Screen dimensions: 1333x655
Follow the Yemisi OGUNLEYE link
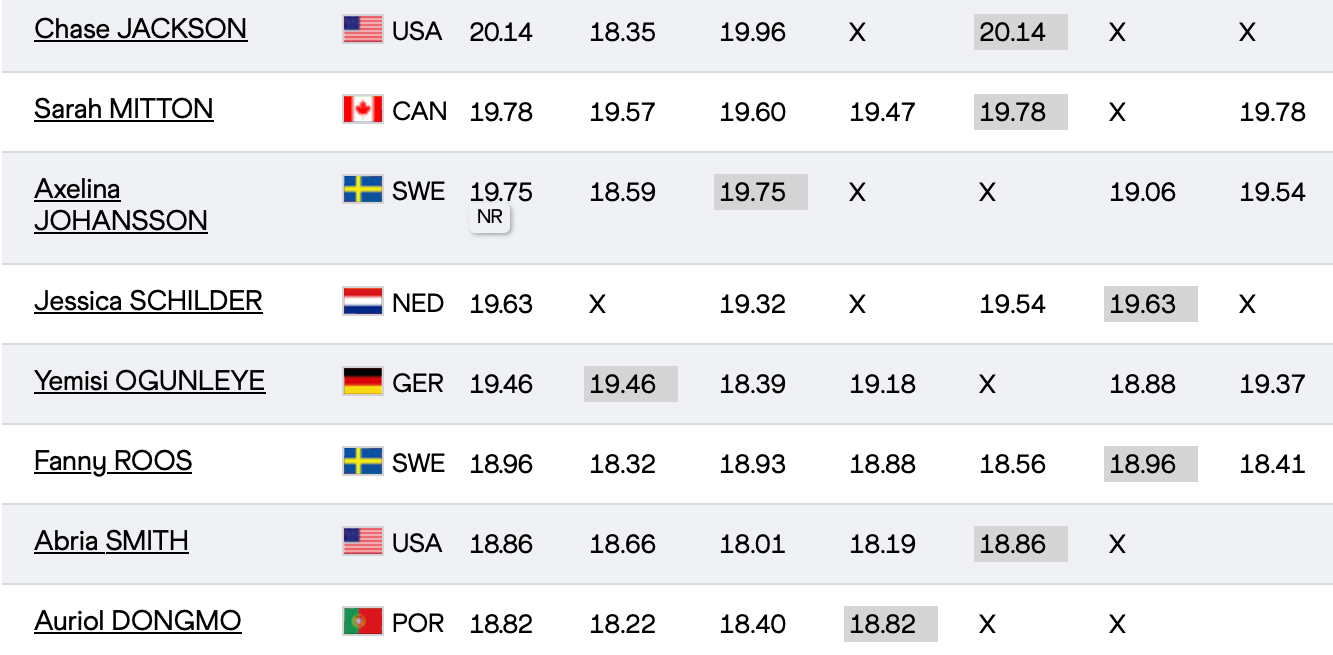(x=149, y=381)
